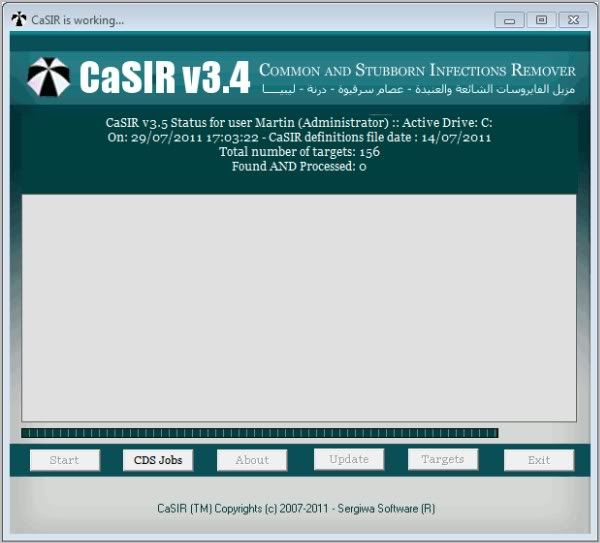Click the scan progress bar
This screenshot has height=543, width=600.
(x=260, y=433)
